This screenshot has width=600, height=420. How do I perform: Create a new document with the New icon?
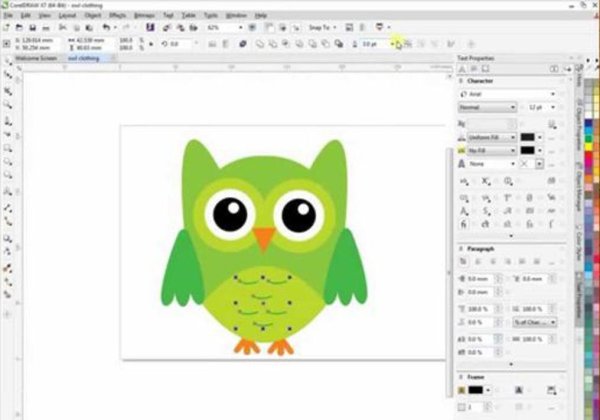point(7,28)
